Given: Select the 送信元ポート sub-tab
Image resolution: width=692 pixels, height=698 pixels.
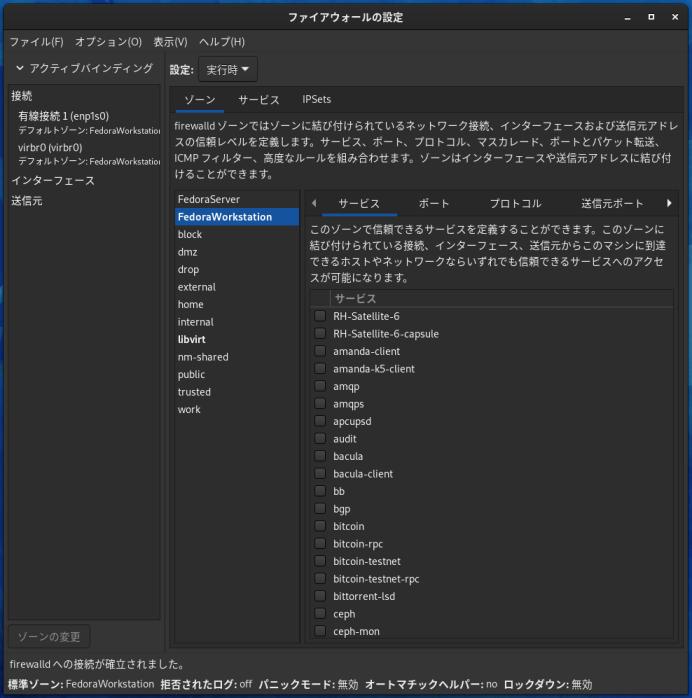Looking at the screenshot, I should tap(612, 204).
